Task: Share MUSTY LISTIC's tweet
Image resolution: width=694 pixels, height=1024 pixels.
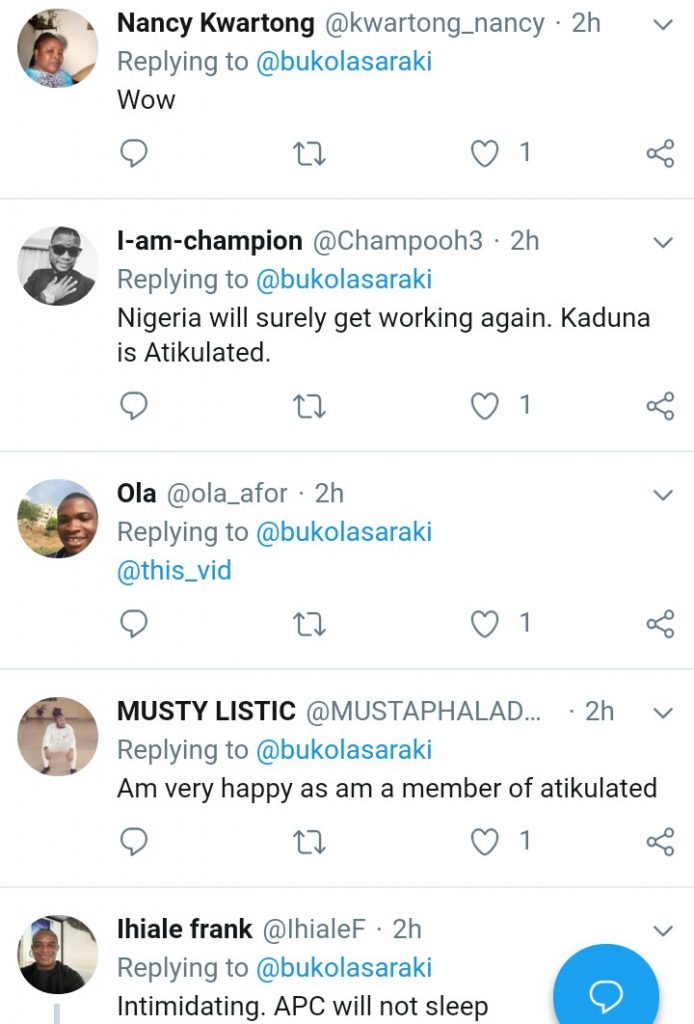Action: (x=660, y=842)
